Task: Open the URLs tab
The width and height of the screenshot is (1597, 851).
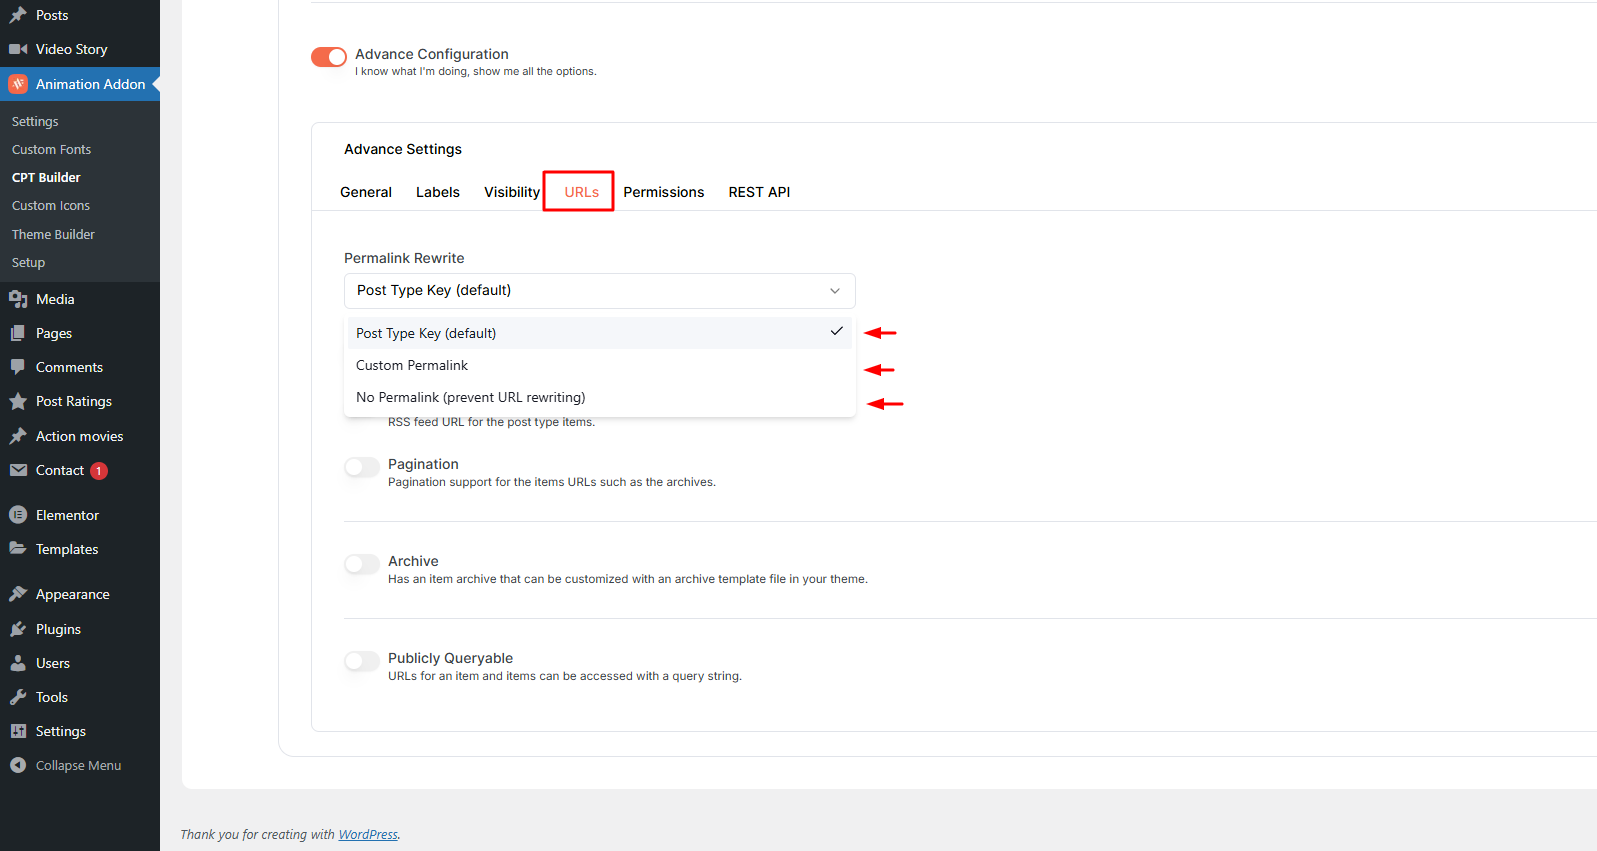Action: tap(581, 192)
